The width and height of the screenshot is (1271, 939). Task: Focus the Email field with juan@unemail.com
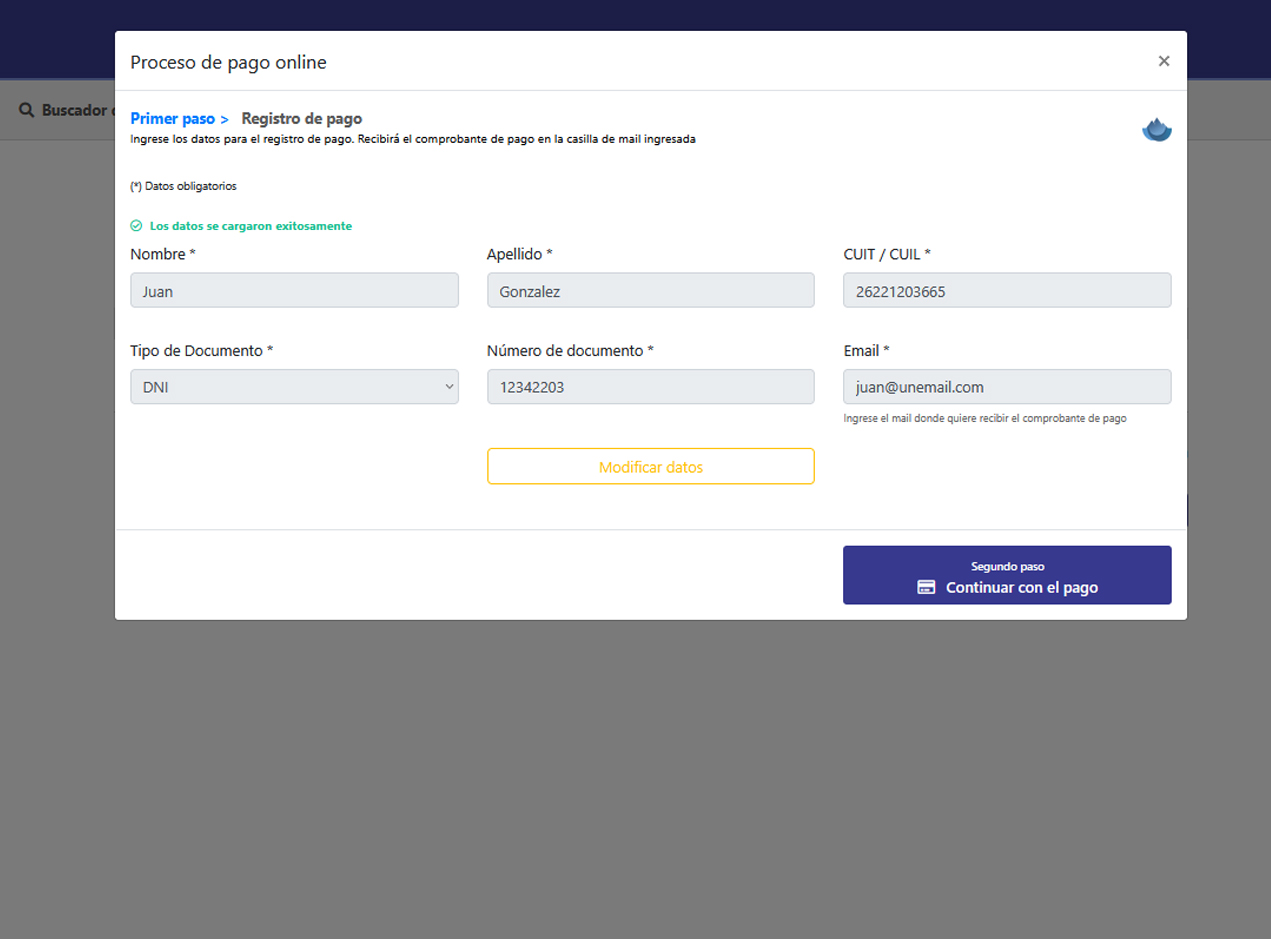[1007, 387]
